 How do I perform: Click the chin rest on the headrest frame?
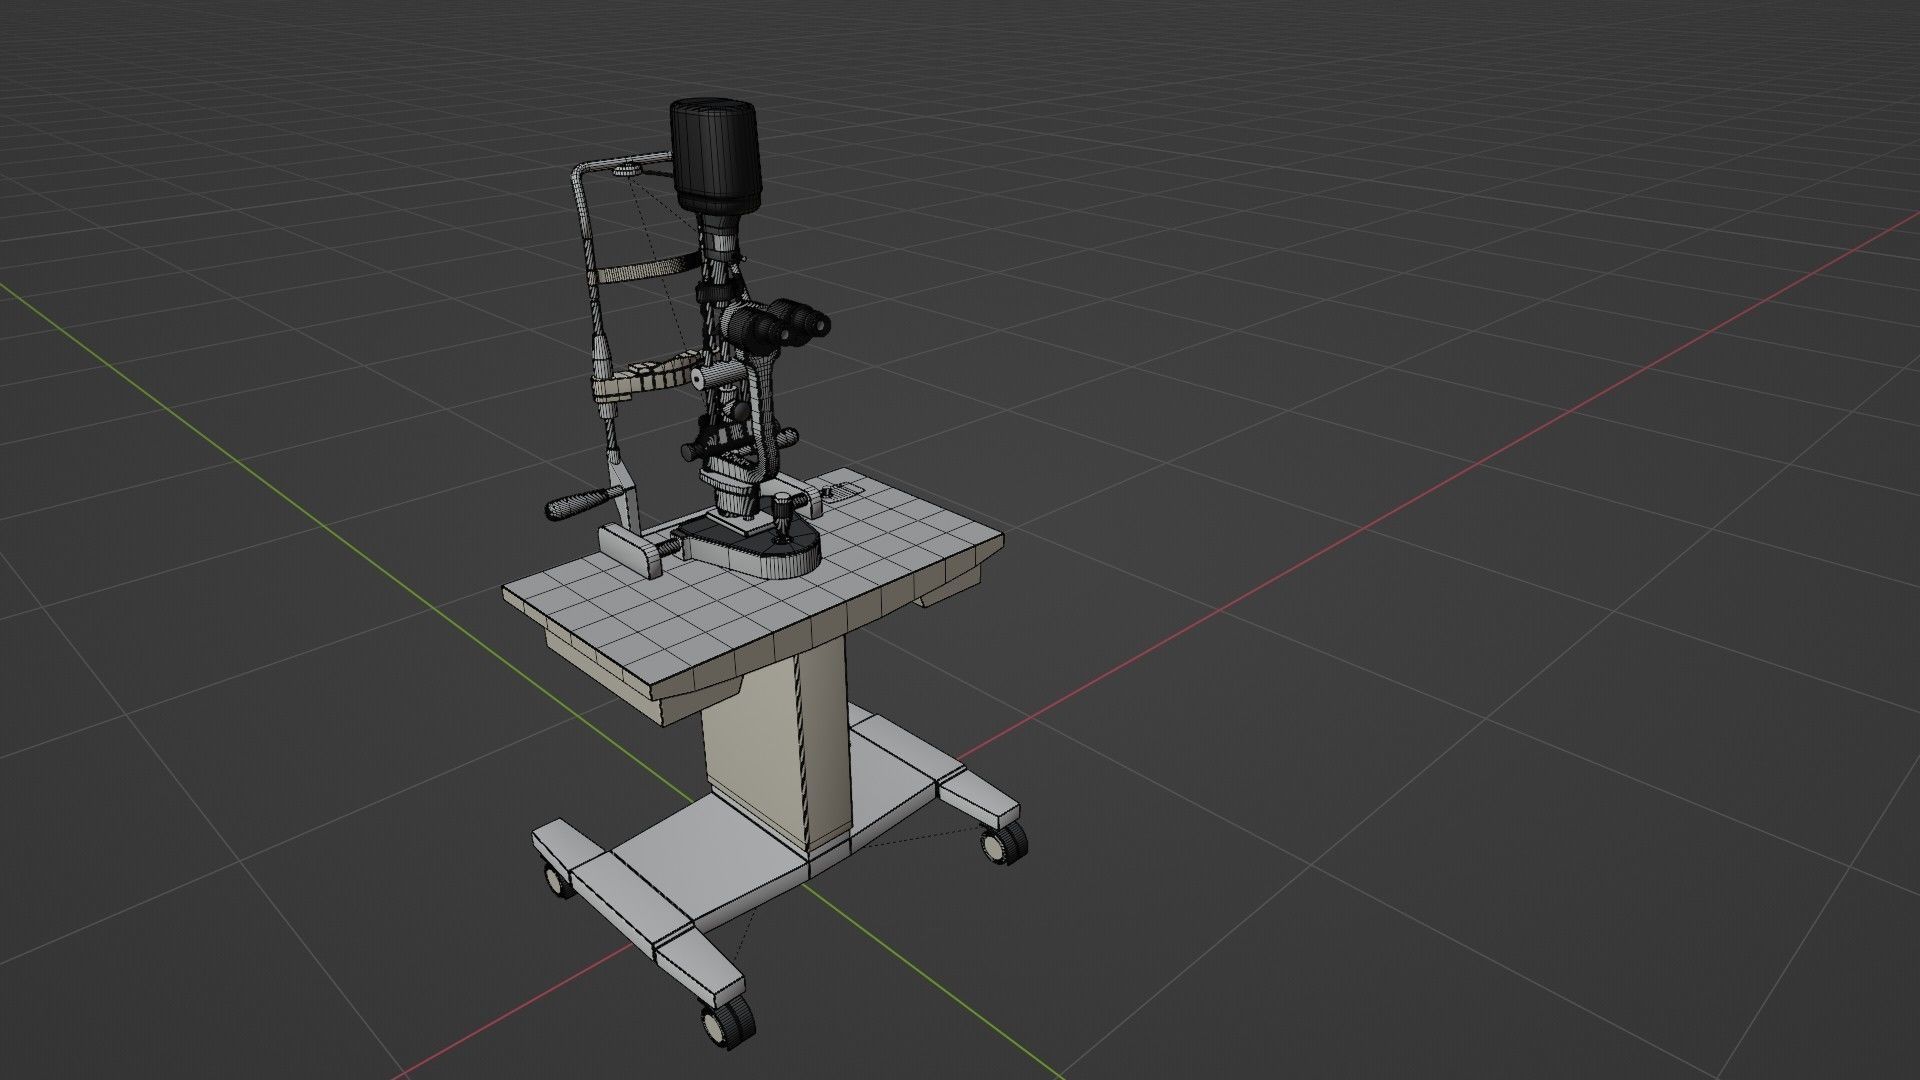tap(650, 378)
